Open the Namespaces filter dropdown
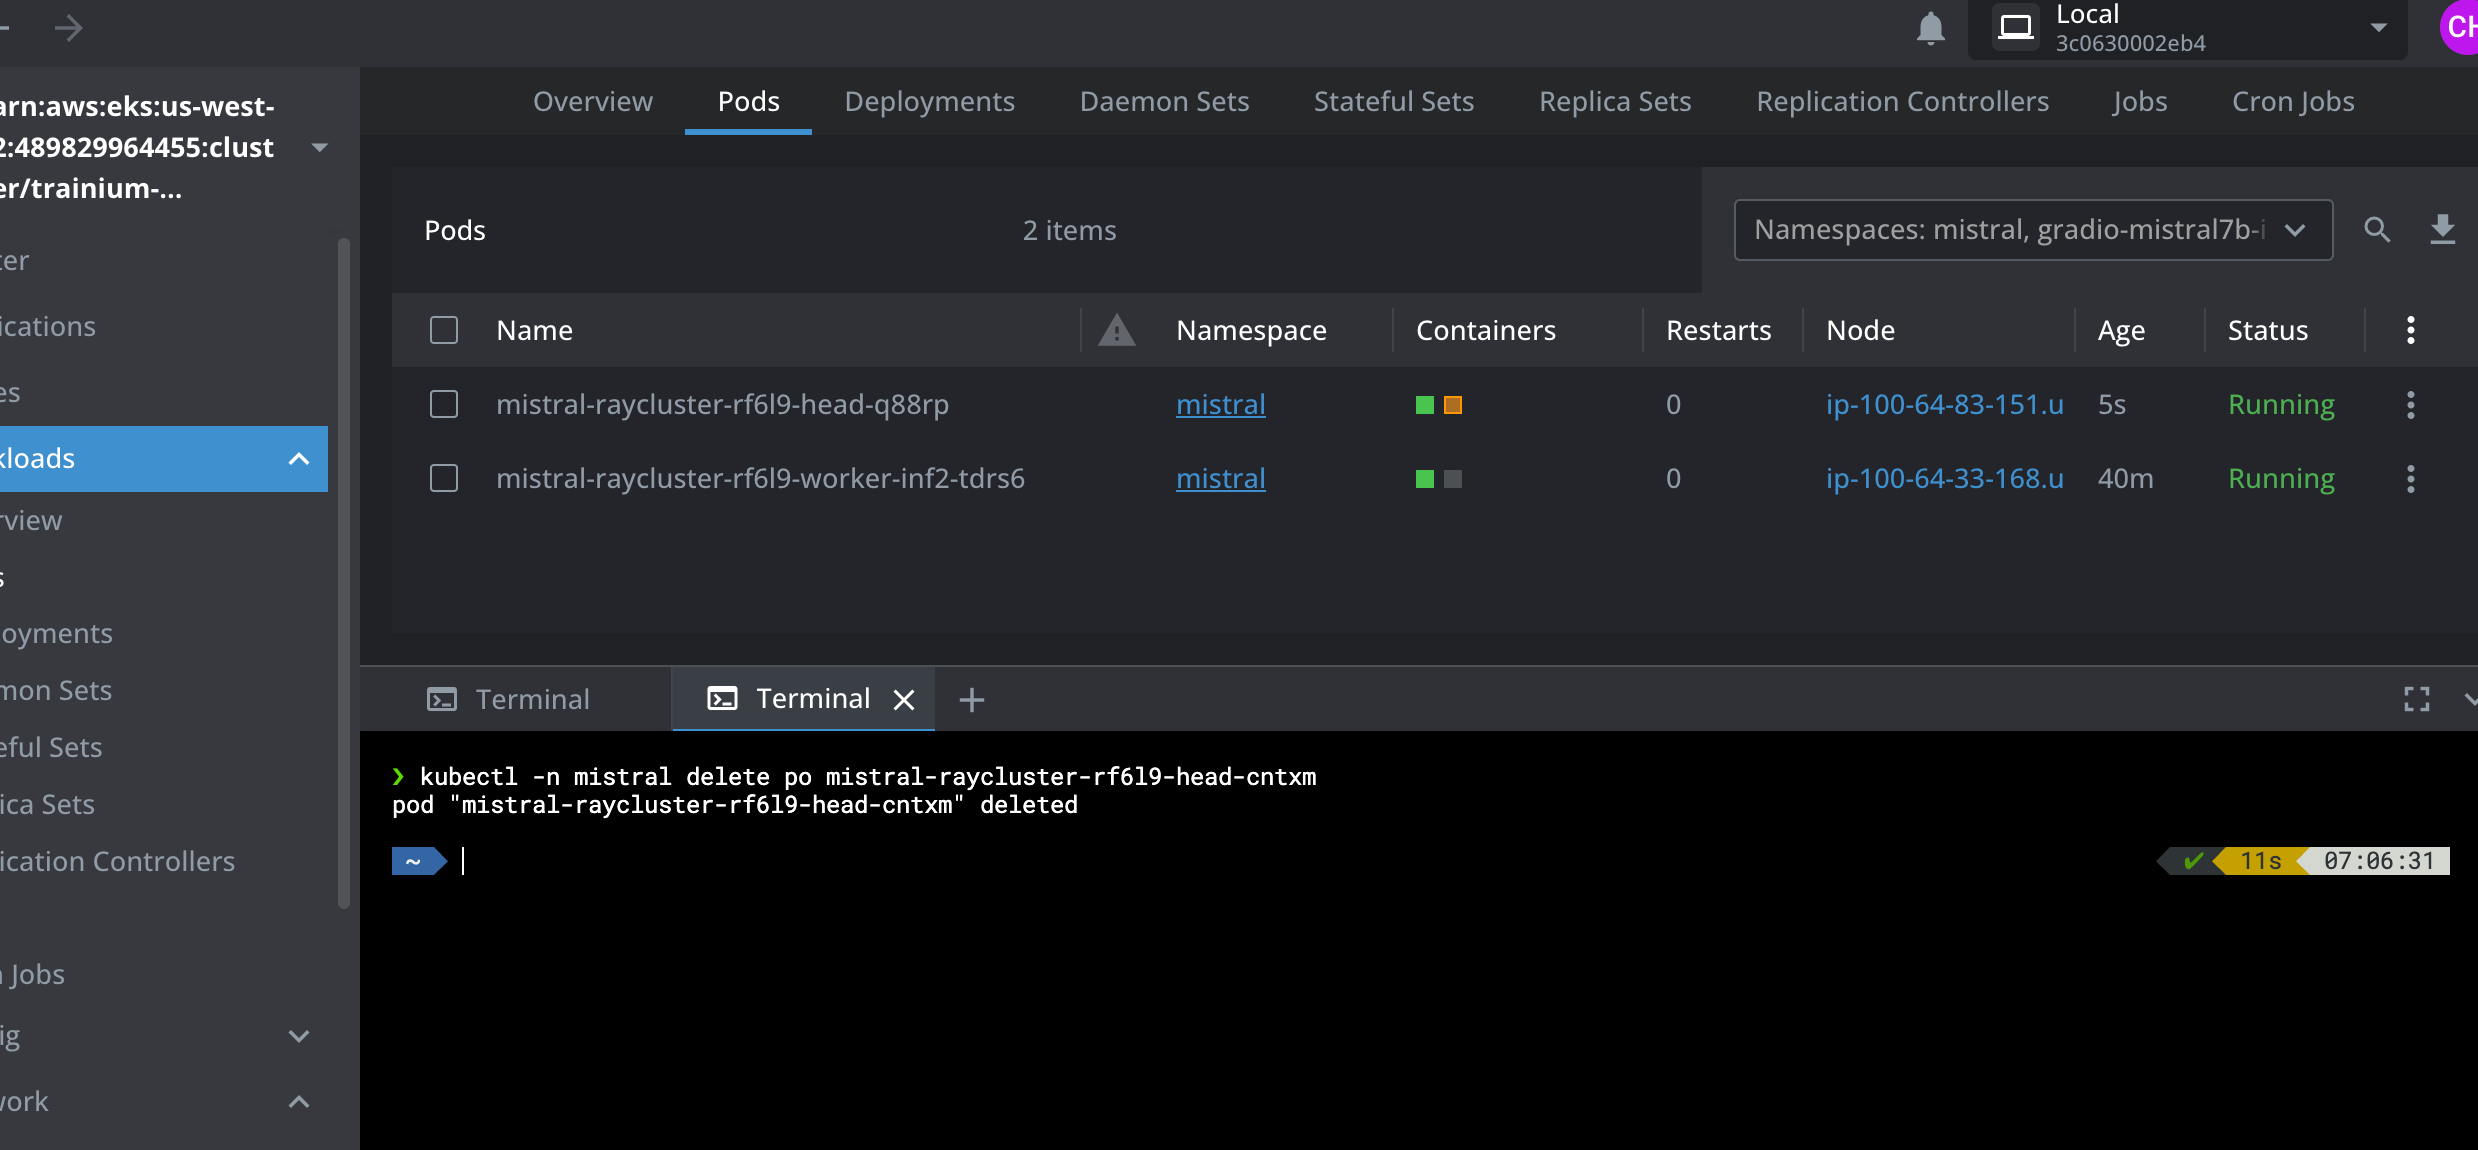 tap(2032, 230)
